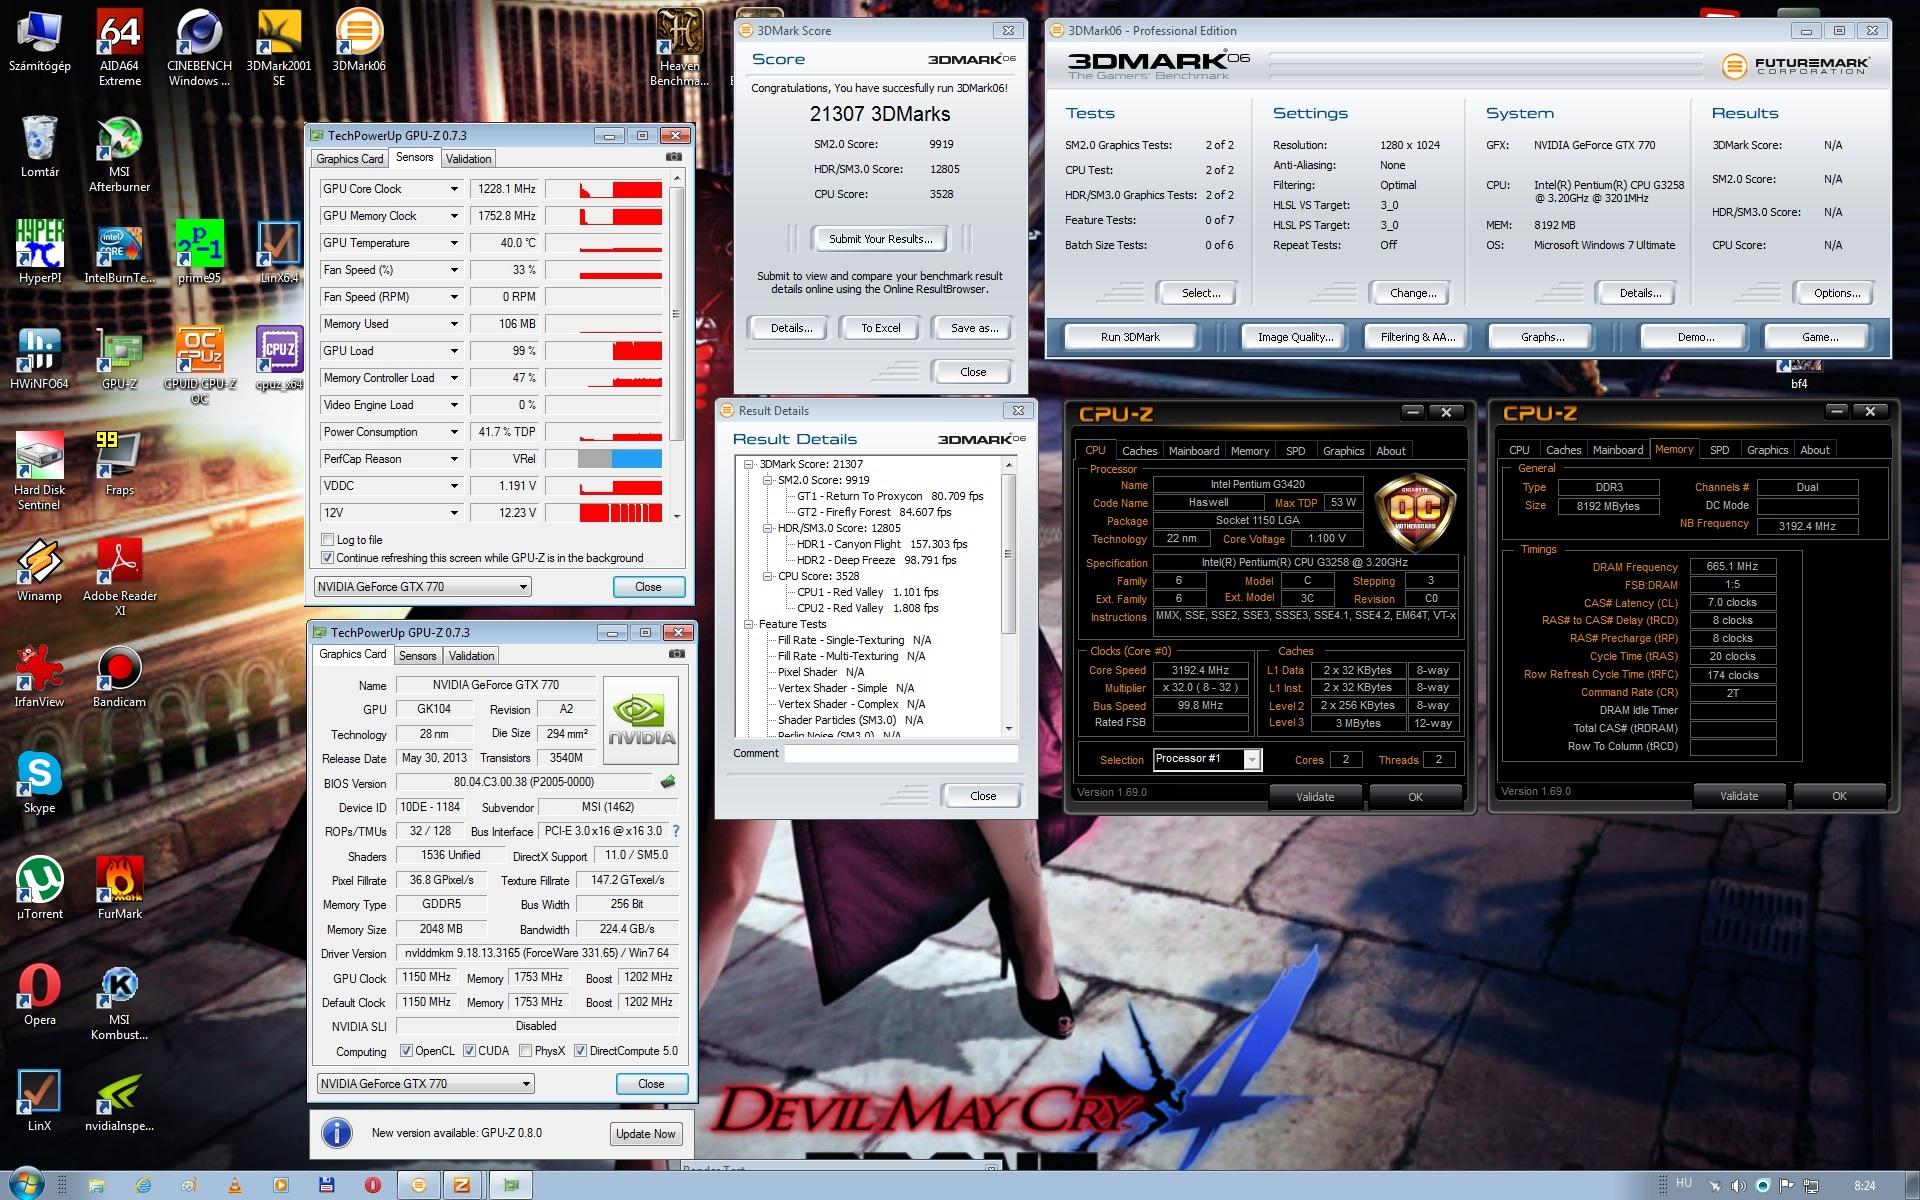The image size is (1920, 1200).
Task: Open GPU selector dropdown in GPU-Z Sensors window
Action: 422,587
